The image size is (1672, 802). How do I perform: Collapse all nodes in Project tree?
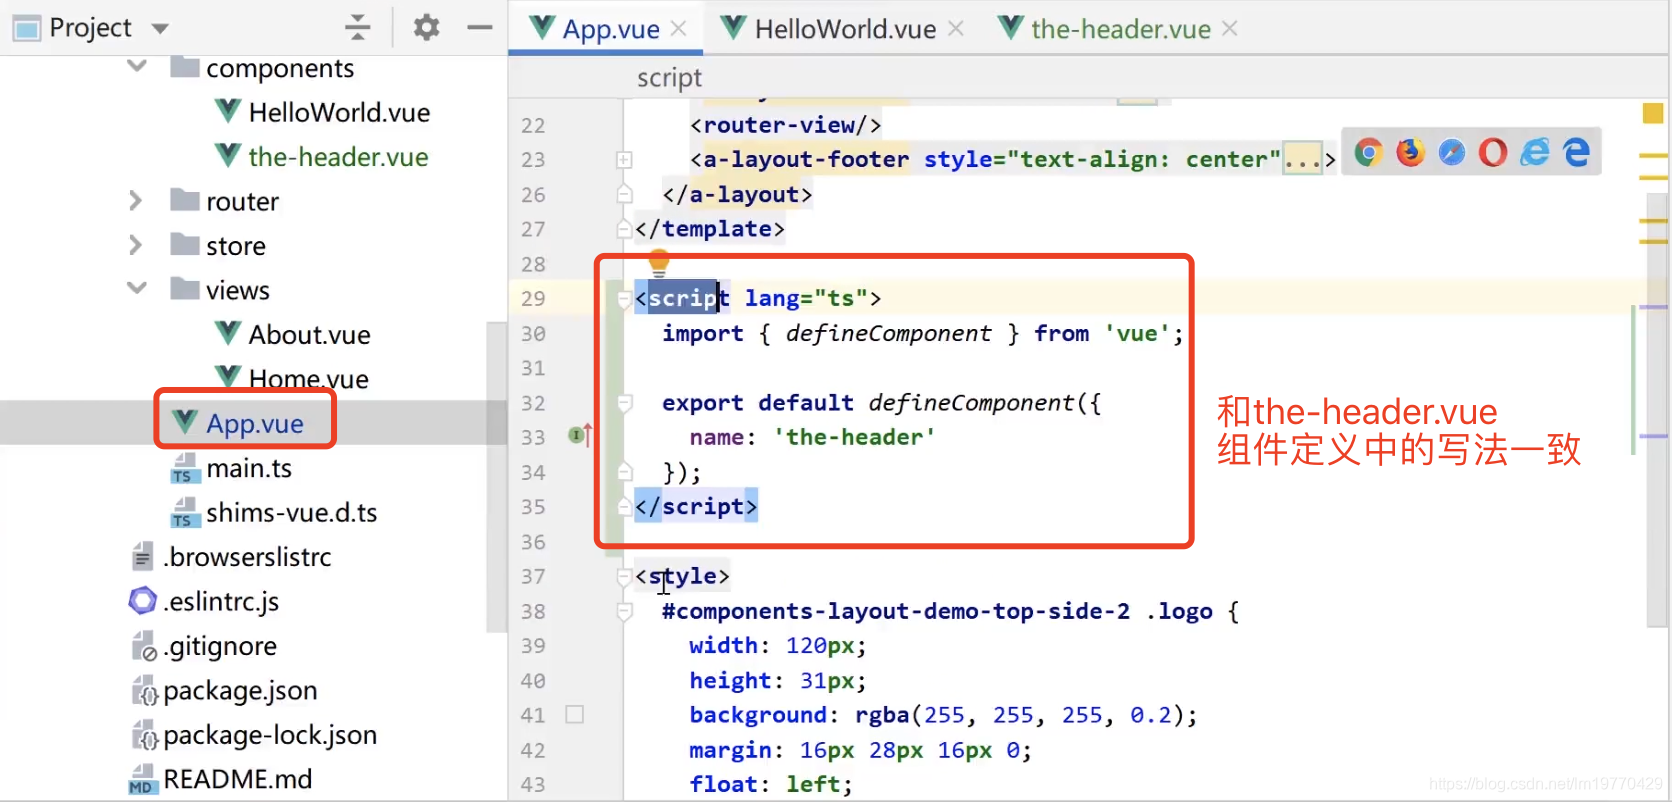pos(357,27)
